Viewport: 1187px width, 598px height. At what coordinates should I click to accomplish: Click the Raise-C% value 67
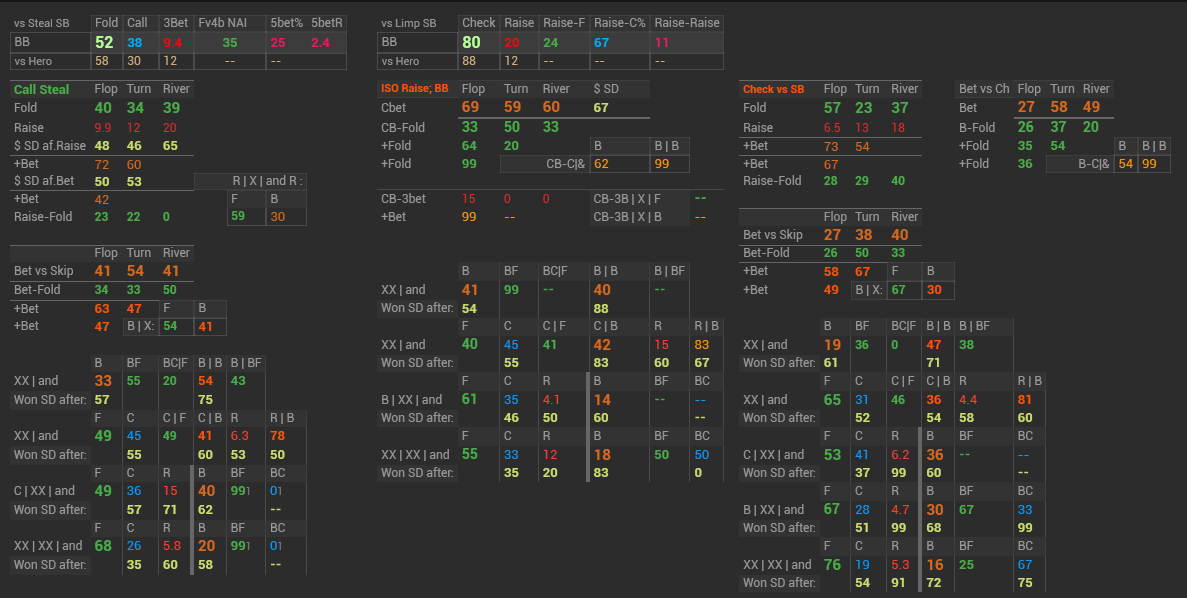[x=601, y=43]
